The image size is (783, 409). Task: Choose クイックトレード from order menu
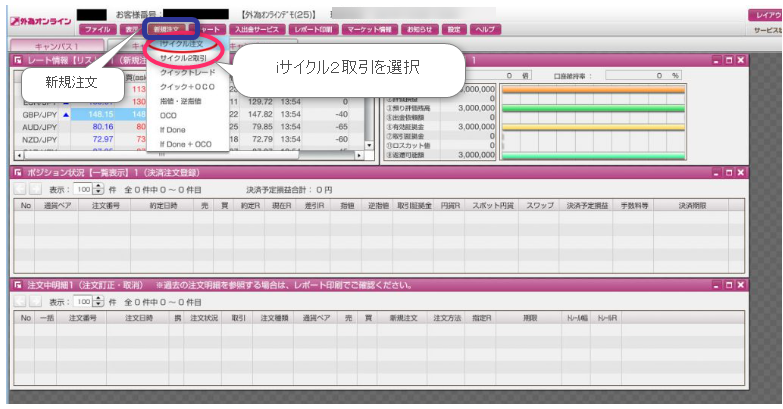point(187,73)
